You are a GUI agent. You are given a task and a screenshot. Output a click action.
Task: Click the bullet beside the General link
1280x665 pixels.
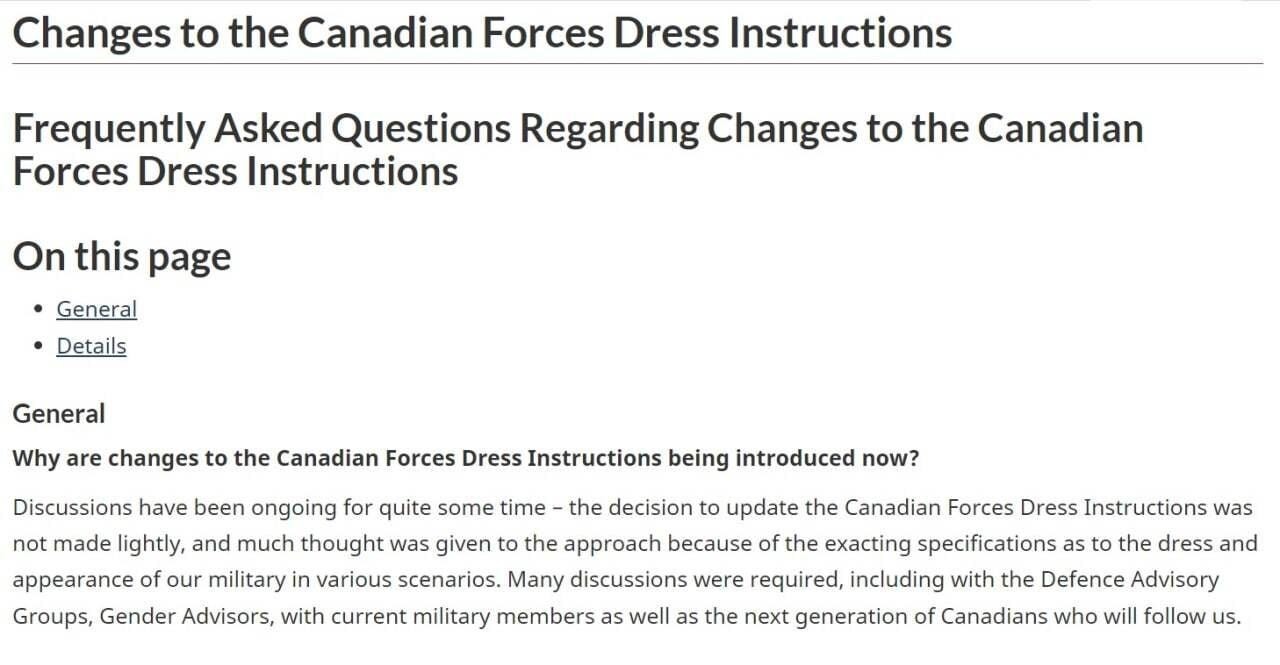(38, 310)
